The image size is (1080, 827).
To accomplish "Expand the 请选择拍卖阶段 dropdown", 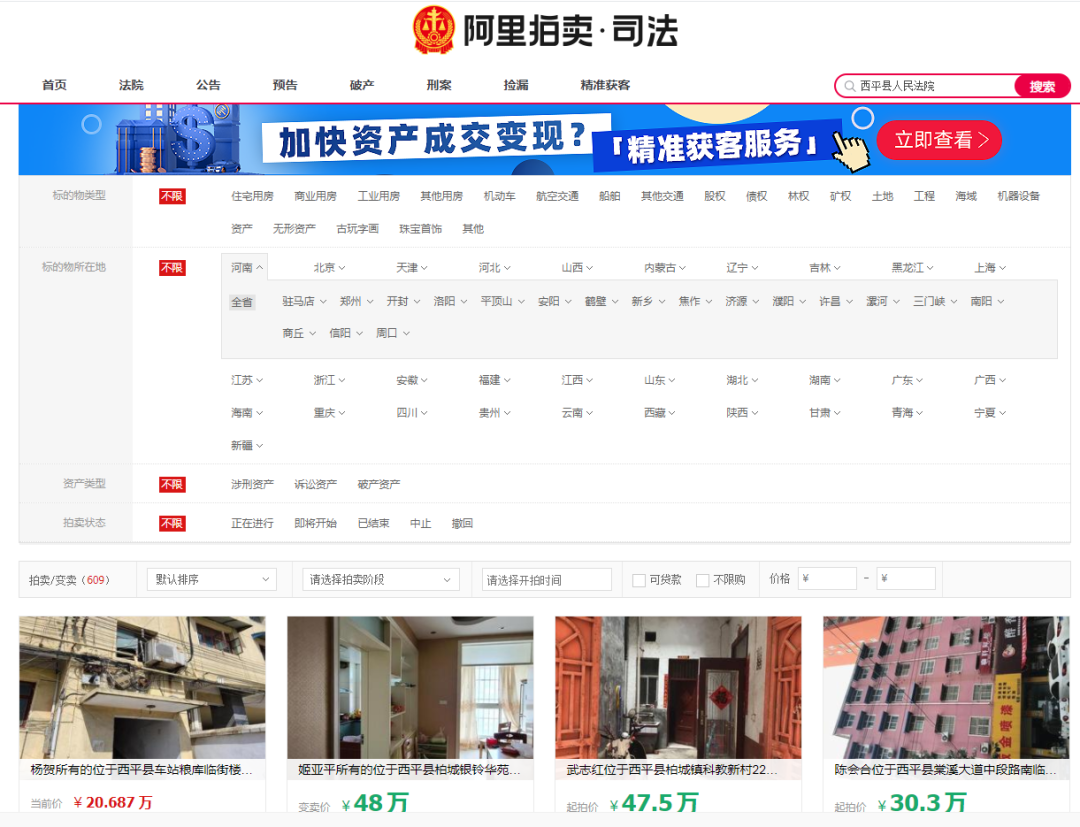I will tap(380, 579).
